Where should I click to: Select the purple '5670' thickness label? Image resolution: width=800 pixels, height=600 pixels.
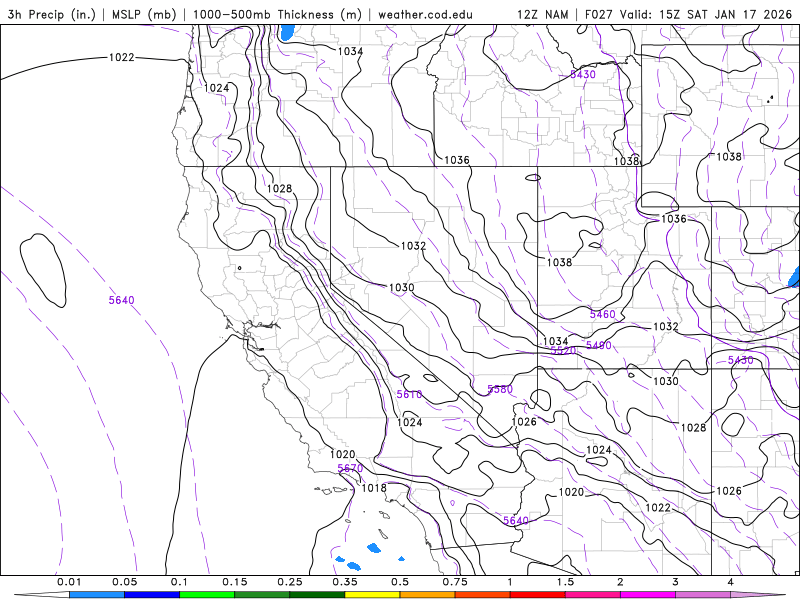[x=350, y=468]
